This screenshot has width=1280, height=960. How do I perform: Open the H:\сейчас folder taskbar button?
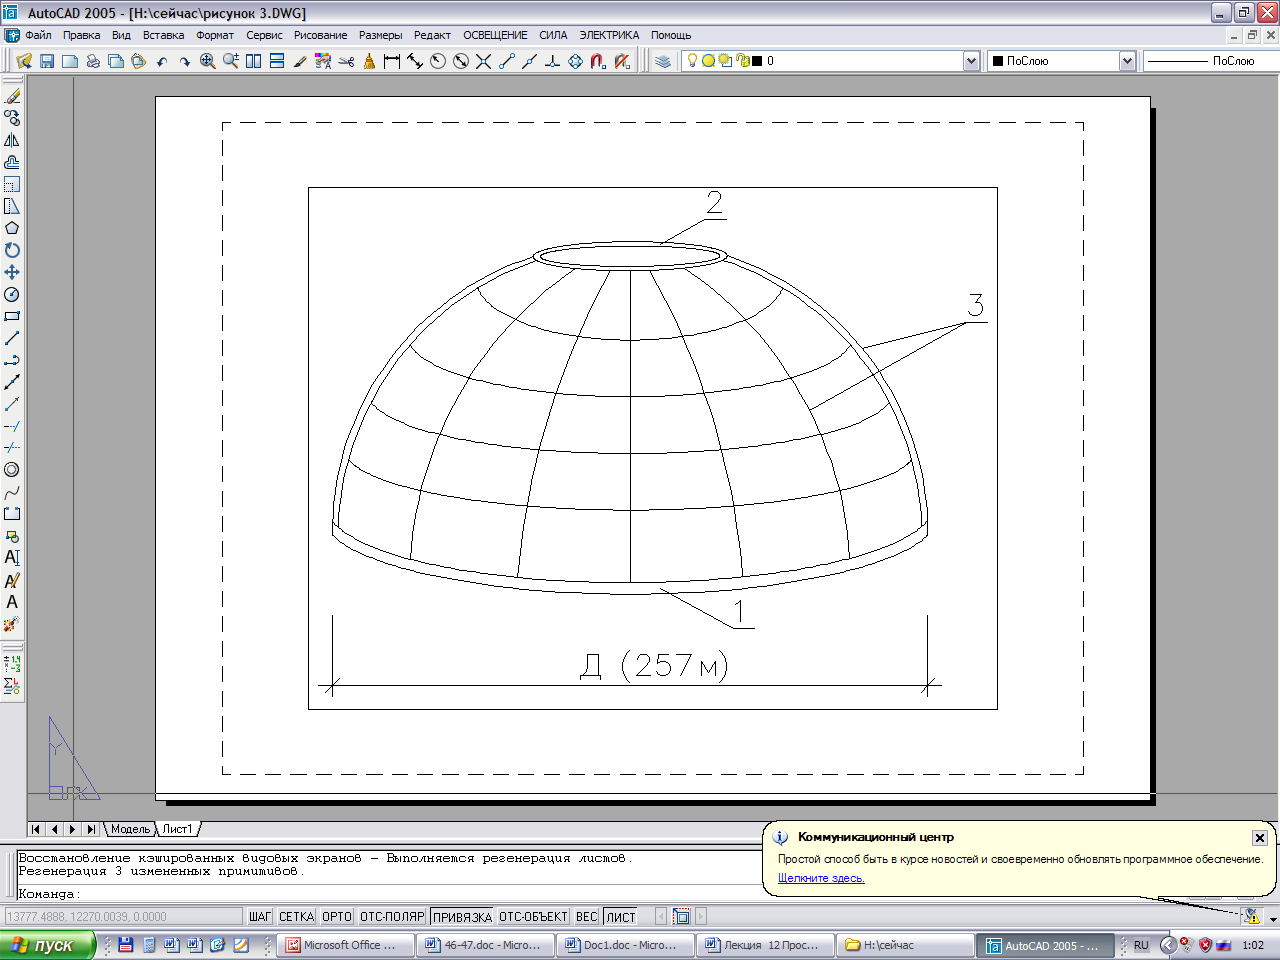(905, 945)
